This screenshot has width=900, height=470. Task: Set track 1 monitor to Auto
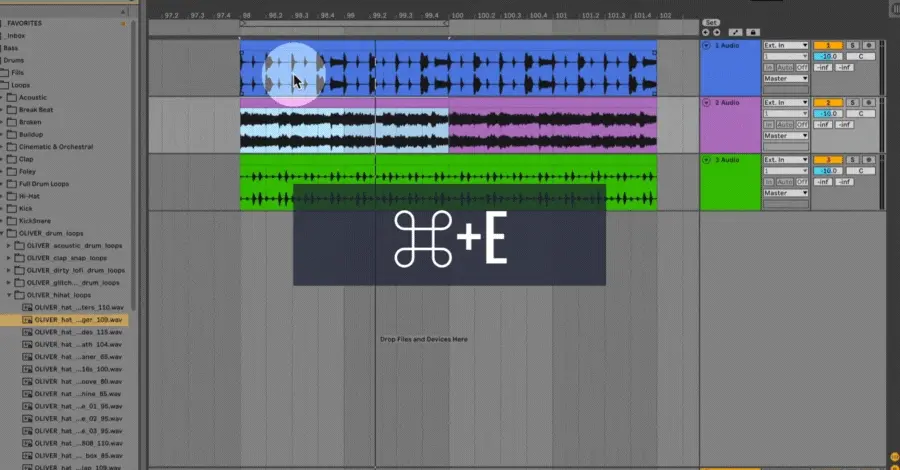click(x=785, y=68)
